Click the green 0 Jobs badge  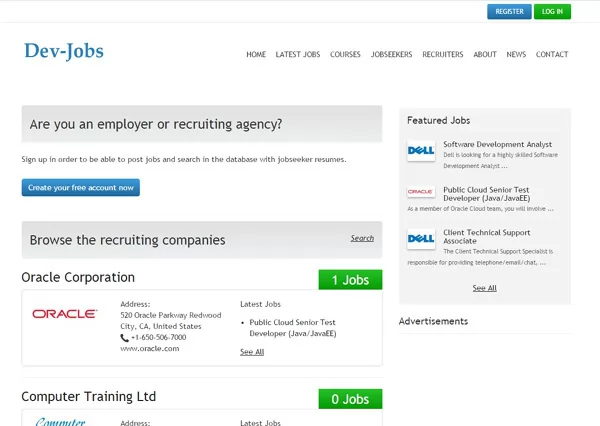click(x=350, y=399)
